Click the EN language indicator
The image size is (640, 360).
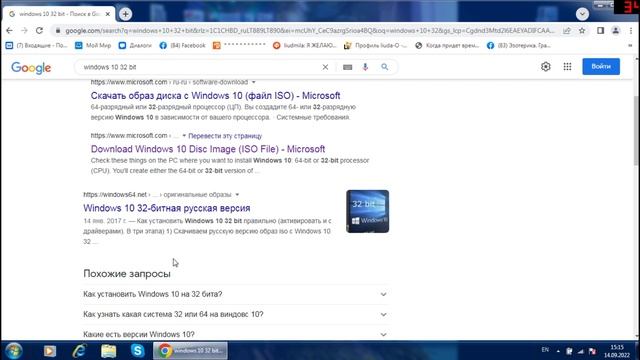coord(545,350)
